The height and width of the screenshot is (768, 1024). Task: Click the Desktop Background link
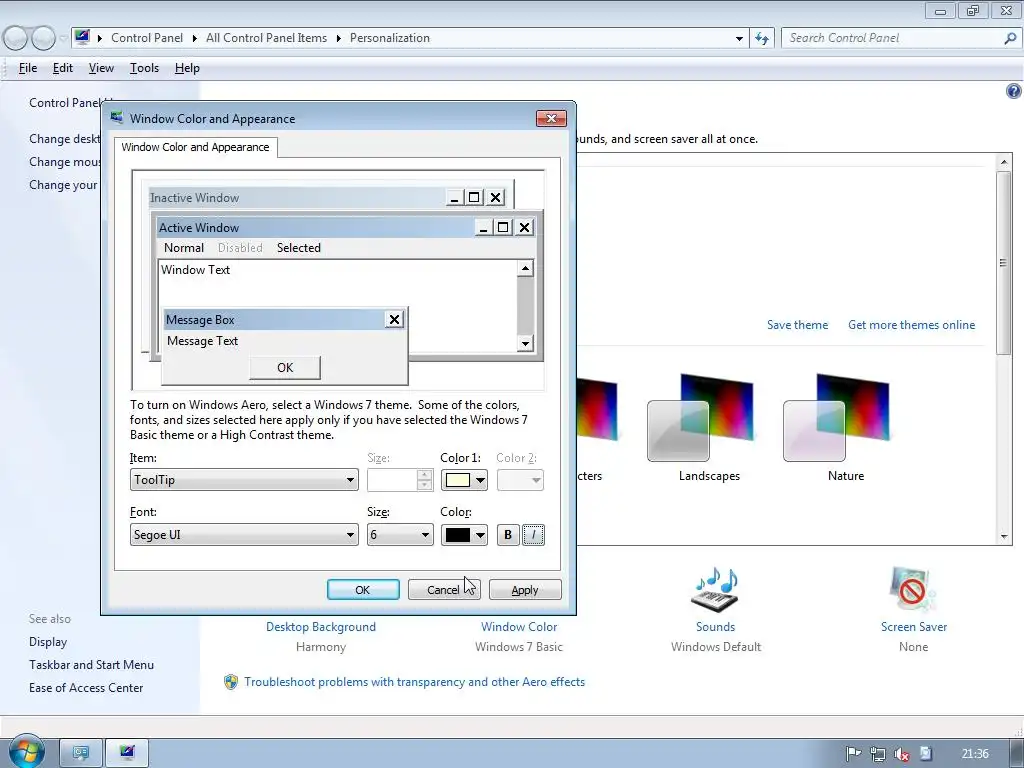click(x=321, y=627)
